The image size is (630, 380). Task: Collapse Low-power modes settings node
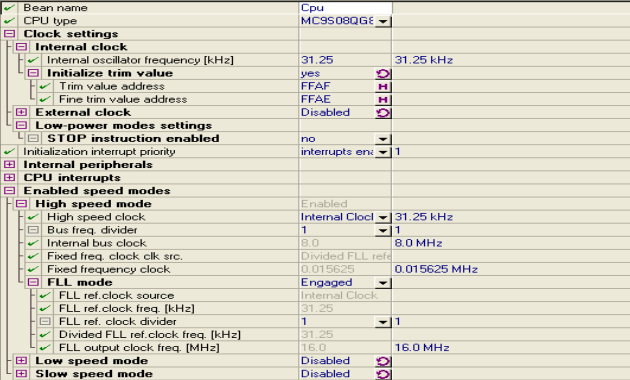[21, 125]
